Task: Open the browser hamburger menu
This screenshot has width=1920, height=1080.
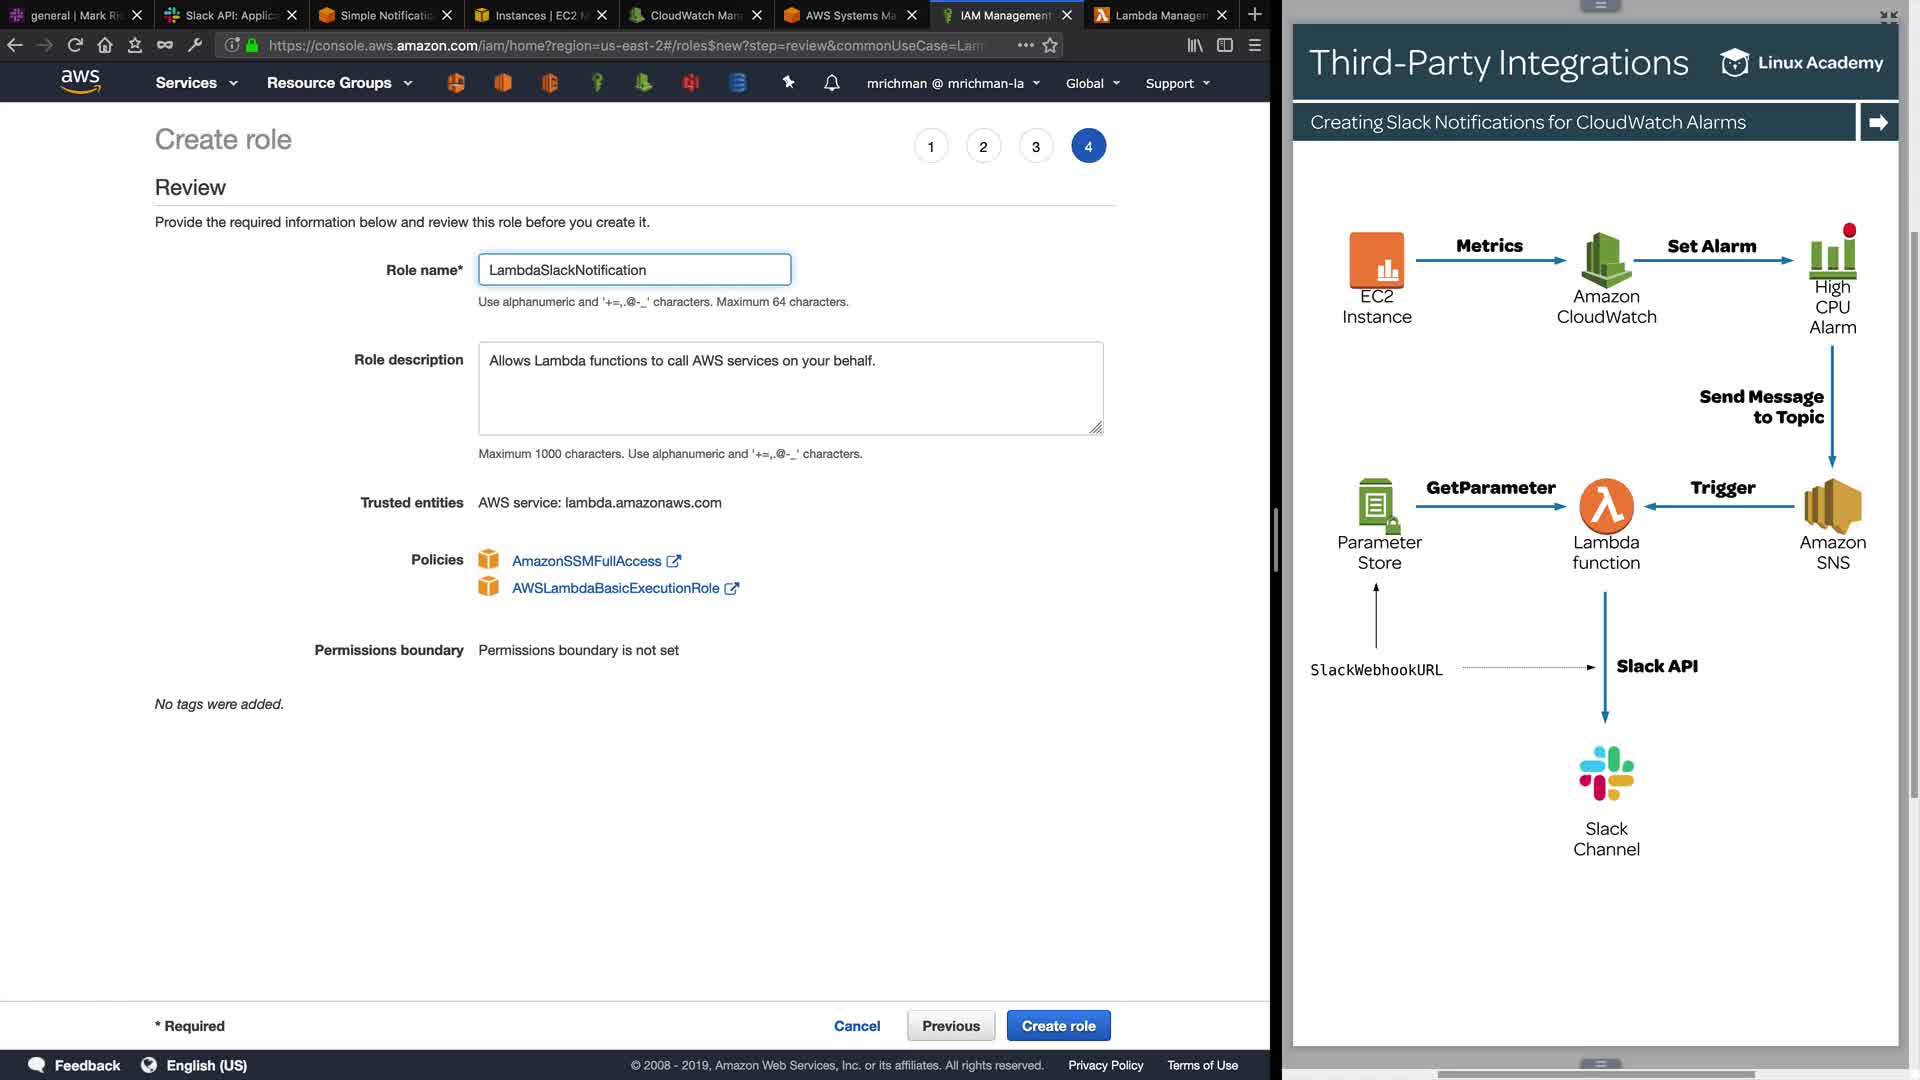Action: [x=1254, y=45]
